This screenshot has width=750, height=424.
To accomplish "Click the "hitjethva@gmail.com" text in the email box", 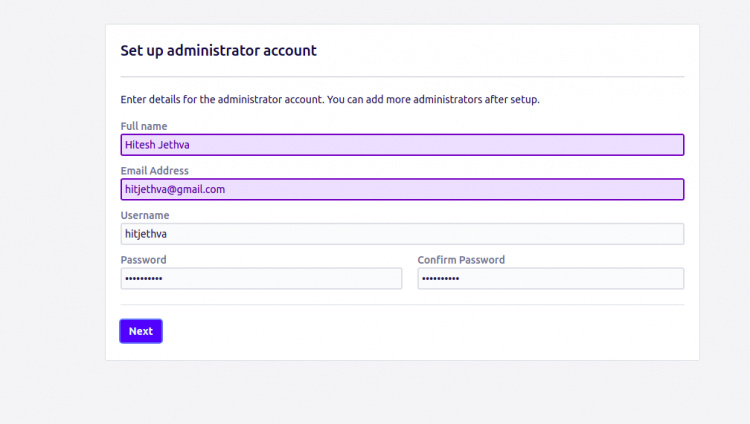I will pos(175,189).
